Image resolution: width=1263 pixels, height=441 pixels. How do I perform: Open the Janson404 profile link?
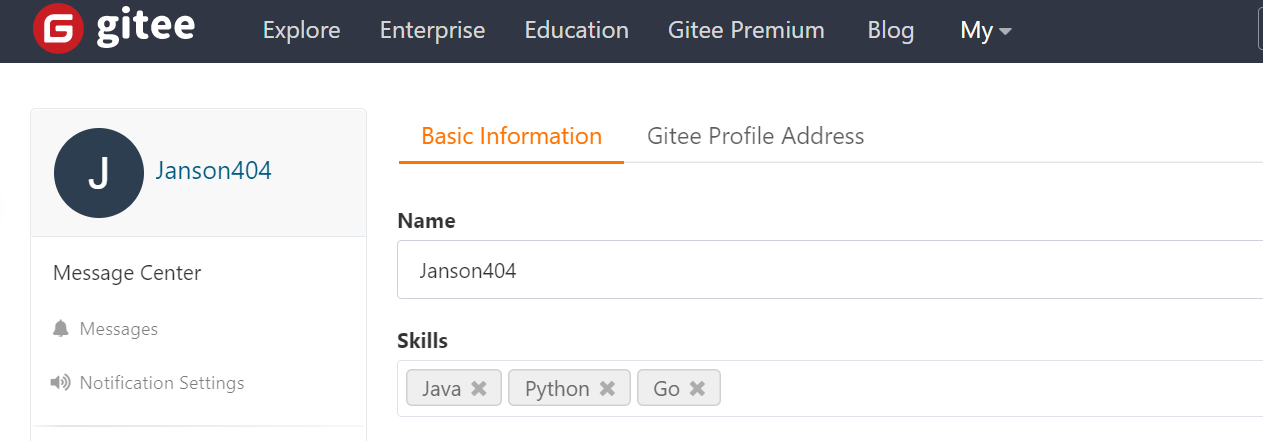click(x=213, y=171)
